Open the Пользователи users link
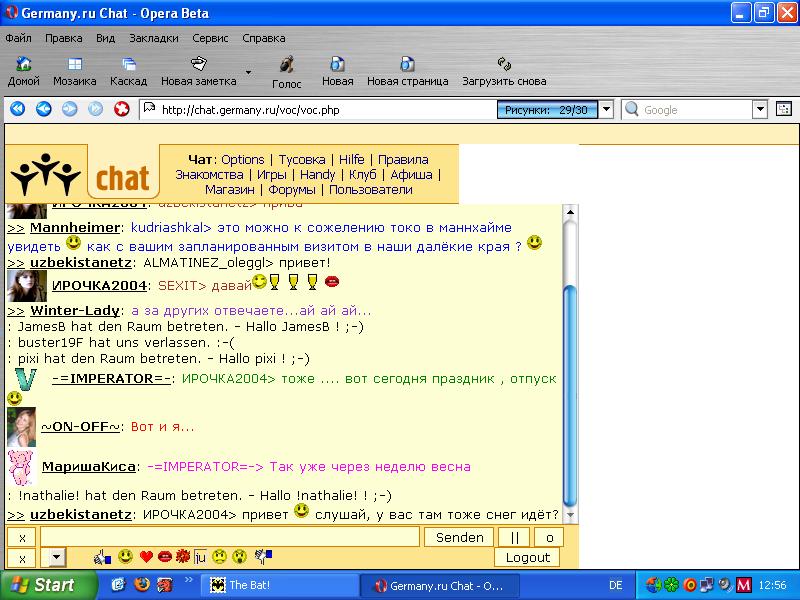Screen dimensions: 800x600 (x=370, y=189)
